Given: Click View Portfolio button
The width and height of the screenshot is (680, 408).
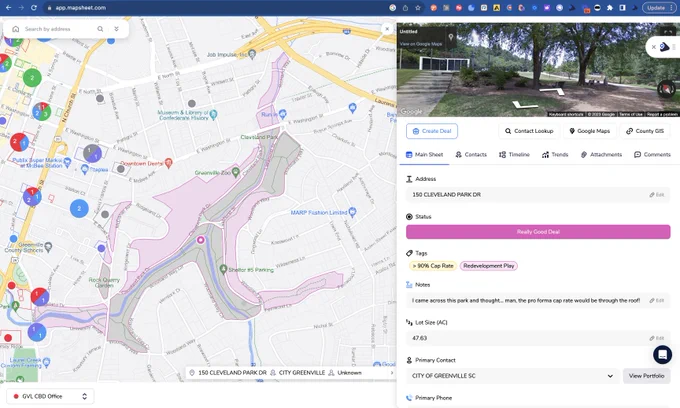Looking at the screenshot, I should [x=647, y=376].
